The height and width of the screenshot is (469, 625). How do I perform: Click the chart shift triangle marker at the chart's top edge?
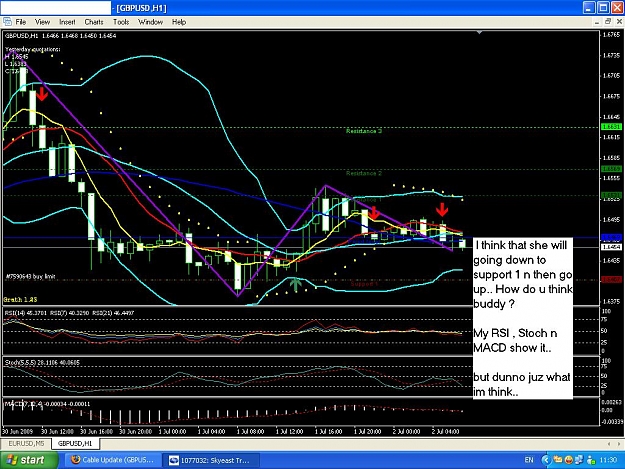coord(480,33)
